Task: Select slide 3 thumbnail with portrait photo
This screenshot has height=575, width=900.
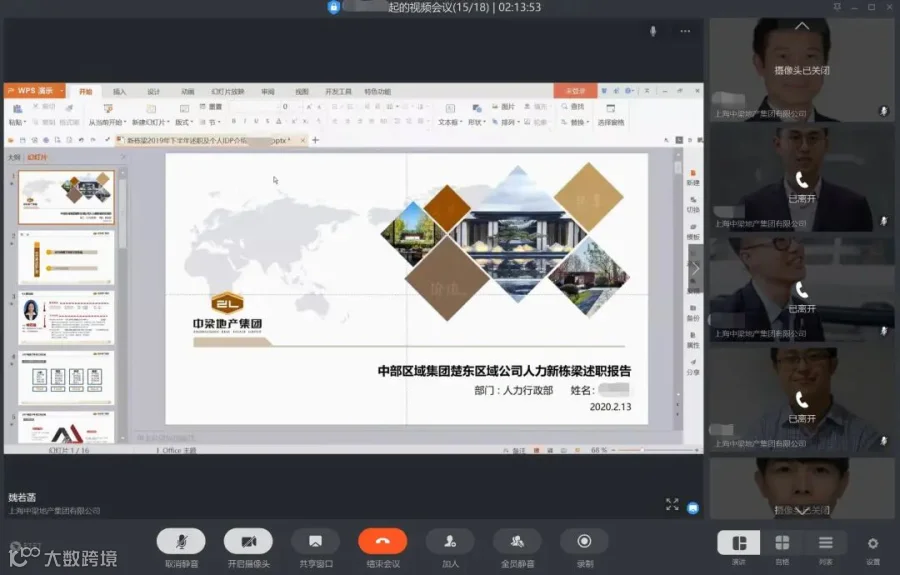Action: click(x=67, y=317)
